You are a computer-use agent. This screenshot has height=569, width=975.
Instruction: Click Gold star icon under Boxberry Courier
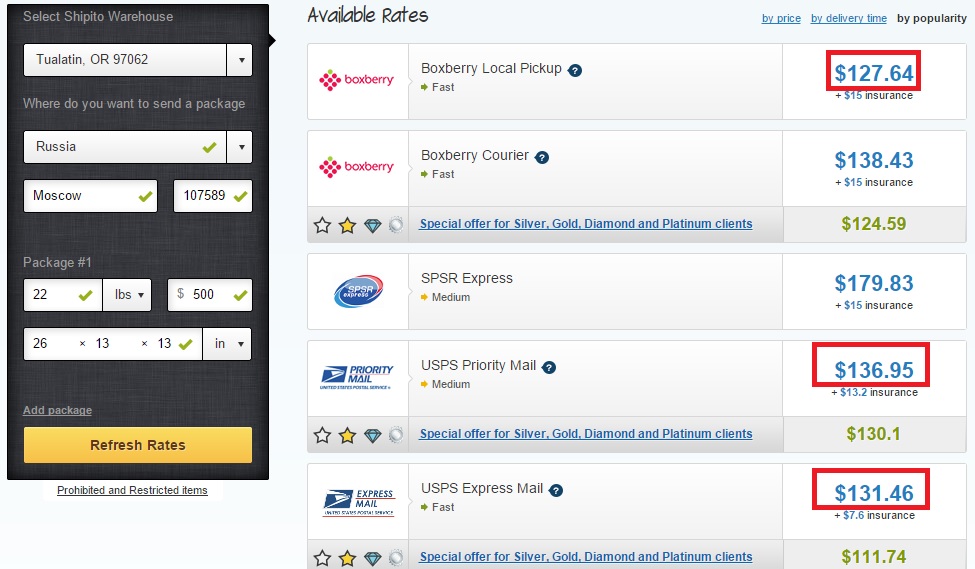coord(347,224)
